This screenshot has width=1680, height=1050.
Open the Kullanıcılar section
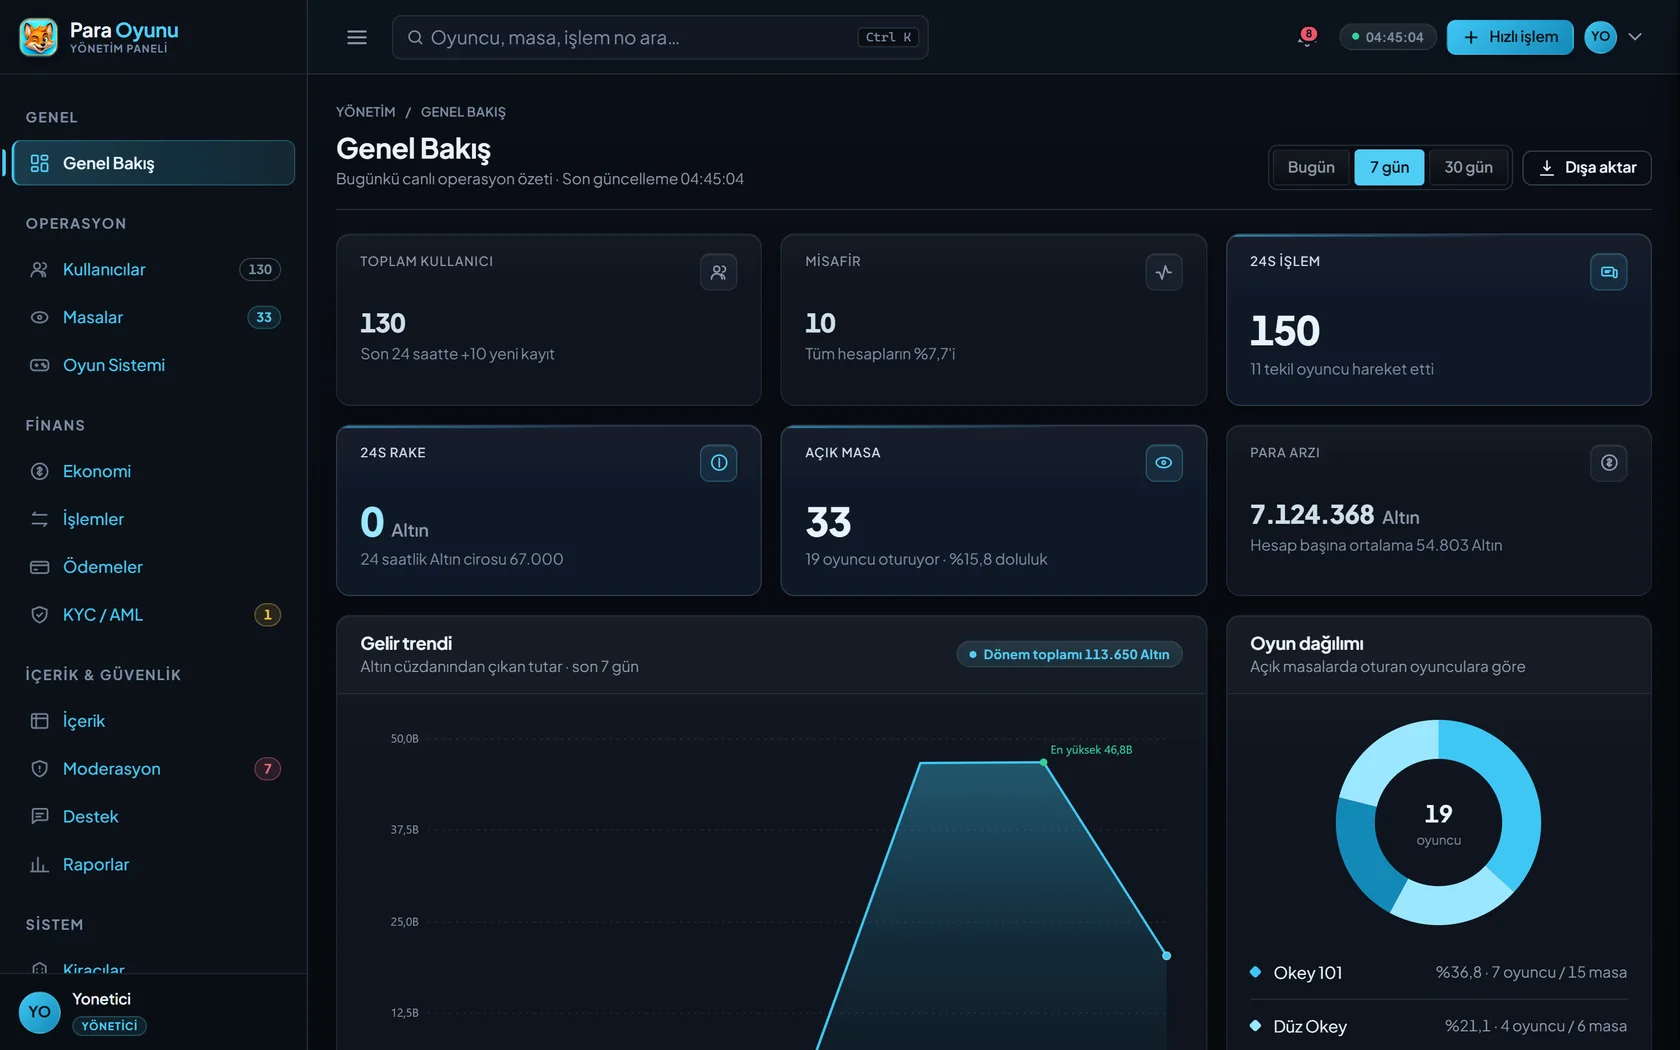pos(154,269)
